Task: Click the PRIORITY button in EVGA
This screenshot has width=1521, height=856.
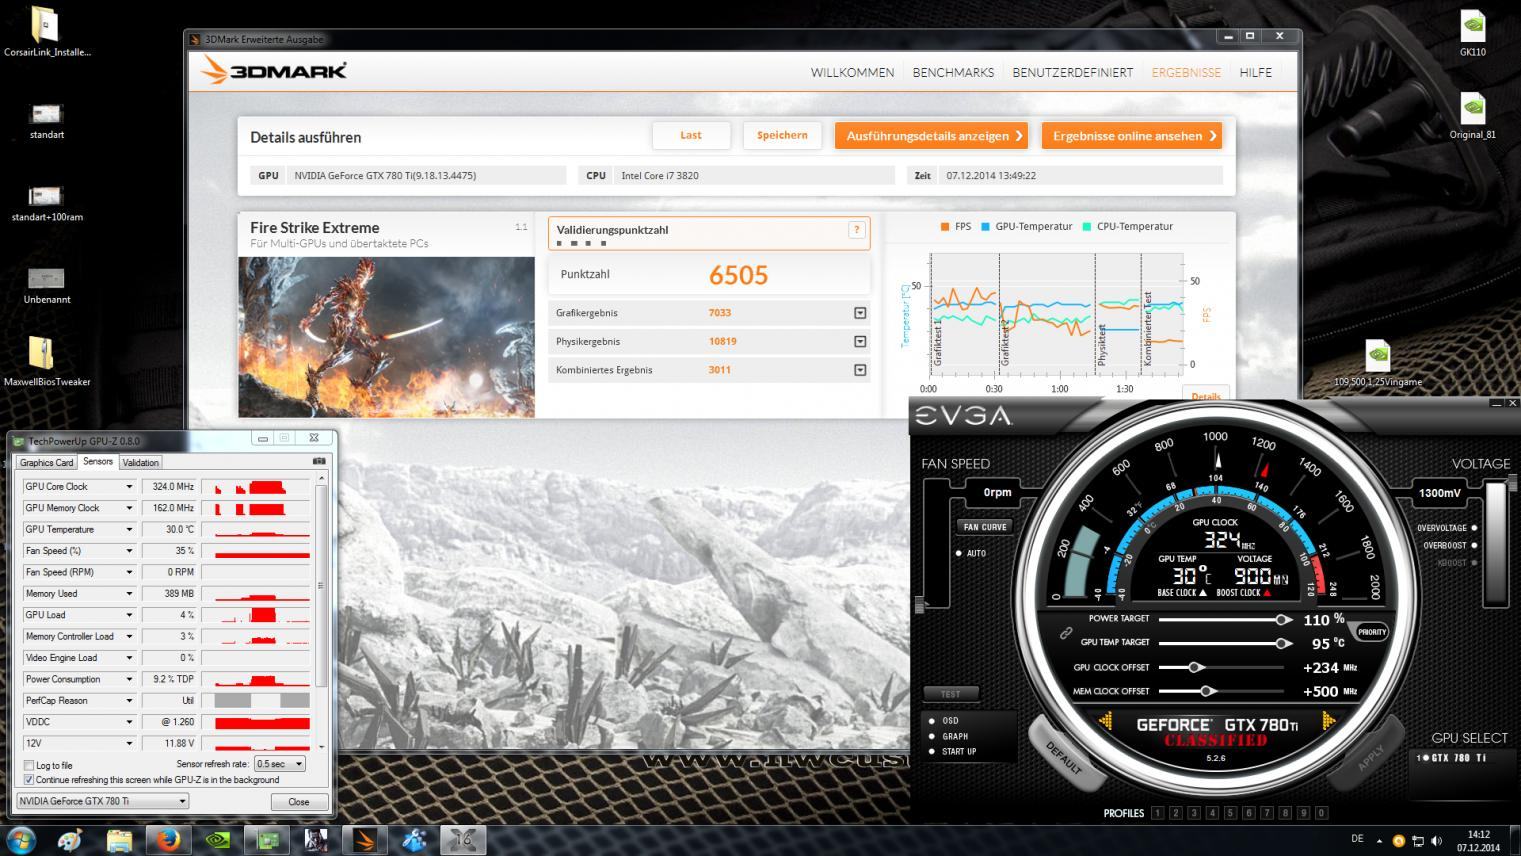Action: 1372,632
